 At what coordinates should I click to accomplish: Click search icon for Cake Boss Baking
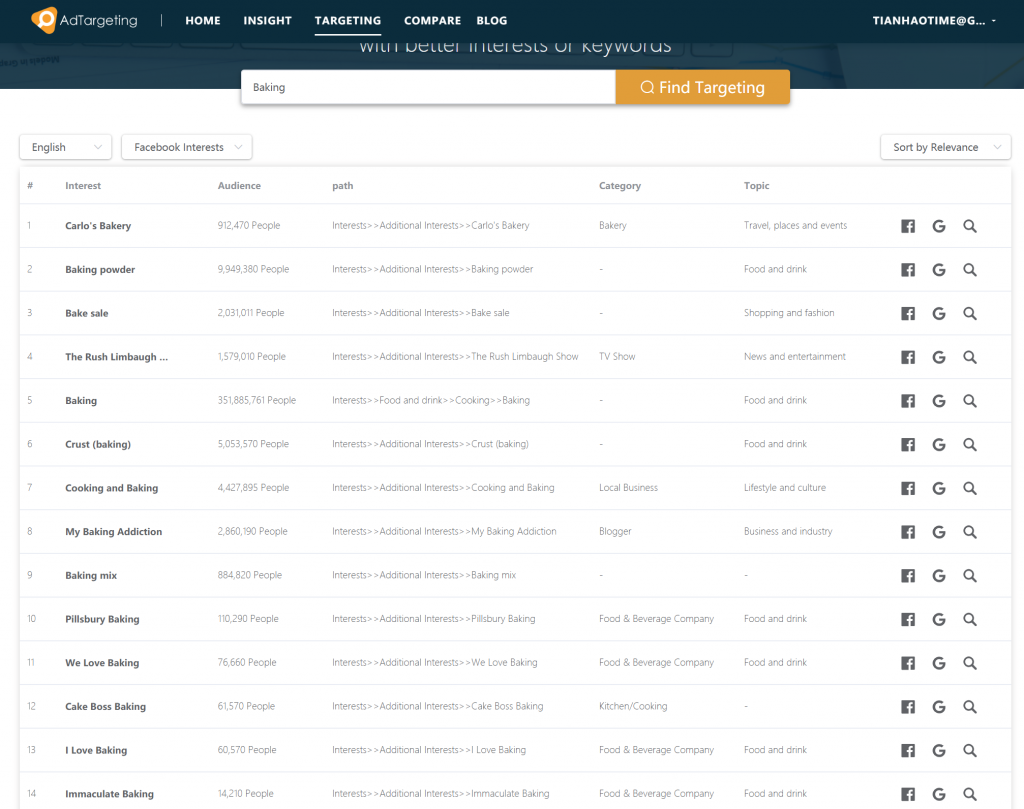(x=970, y=707)
